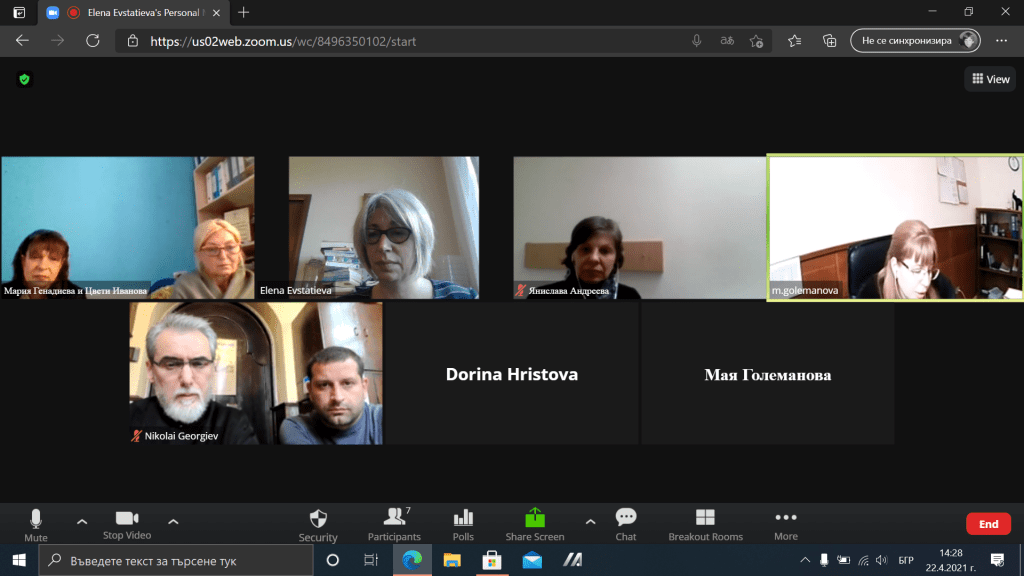The image size is (1024, 576).
Task: Expand audio options arrow beside Mute
Action: tap(82, 521)
